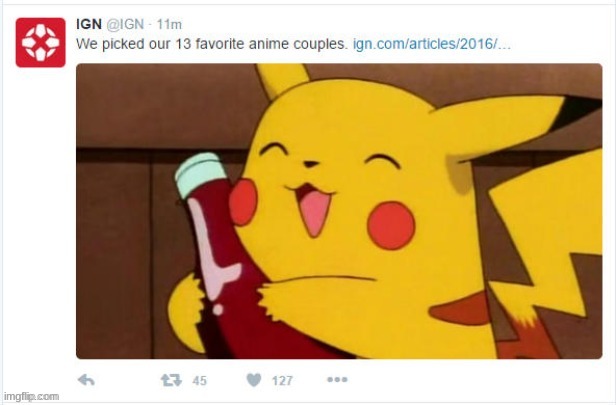Viewport: 616px width, 405px height.
Task: Click Pikachu's red cheek on right
Action: click(x=391, y=225)
